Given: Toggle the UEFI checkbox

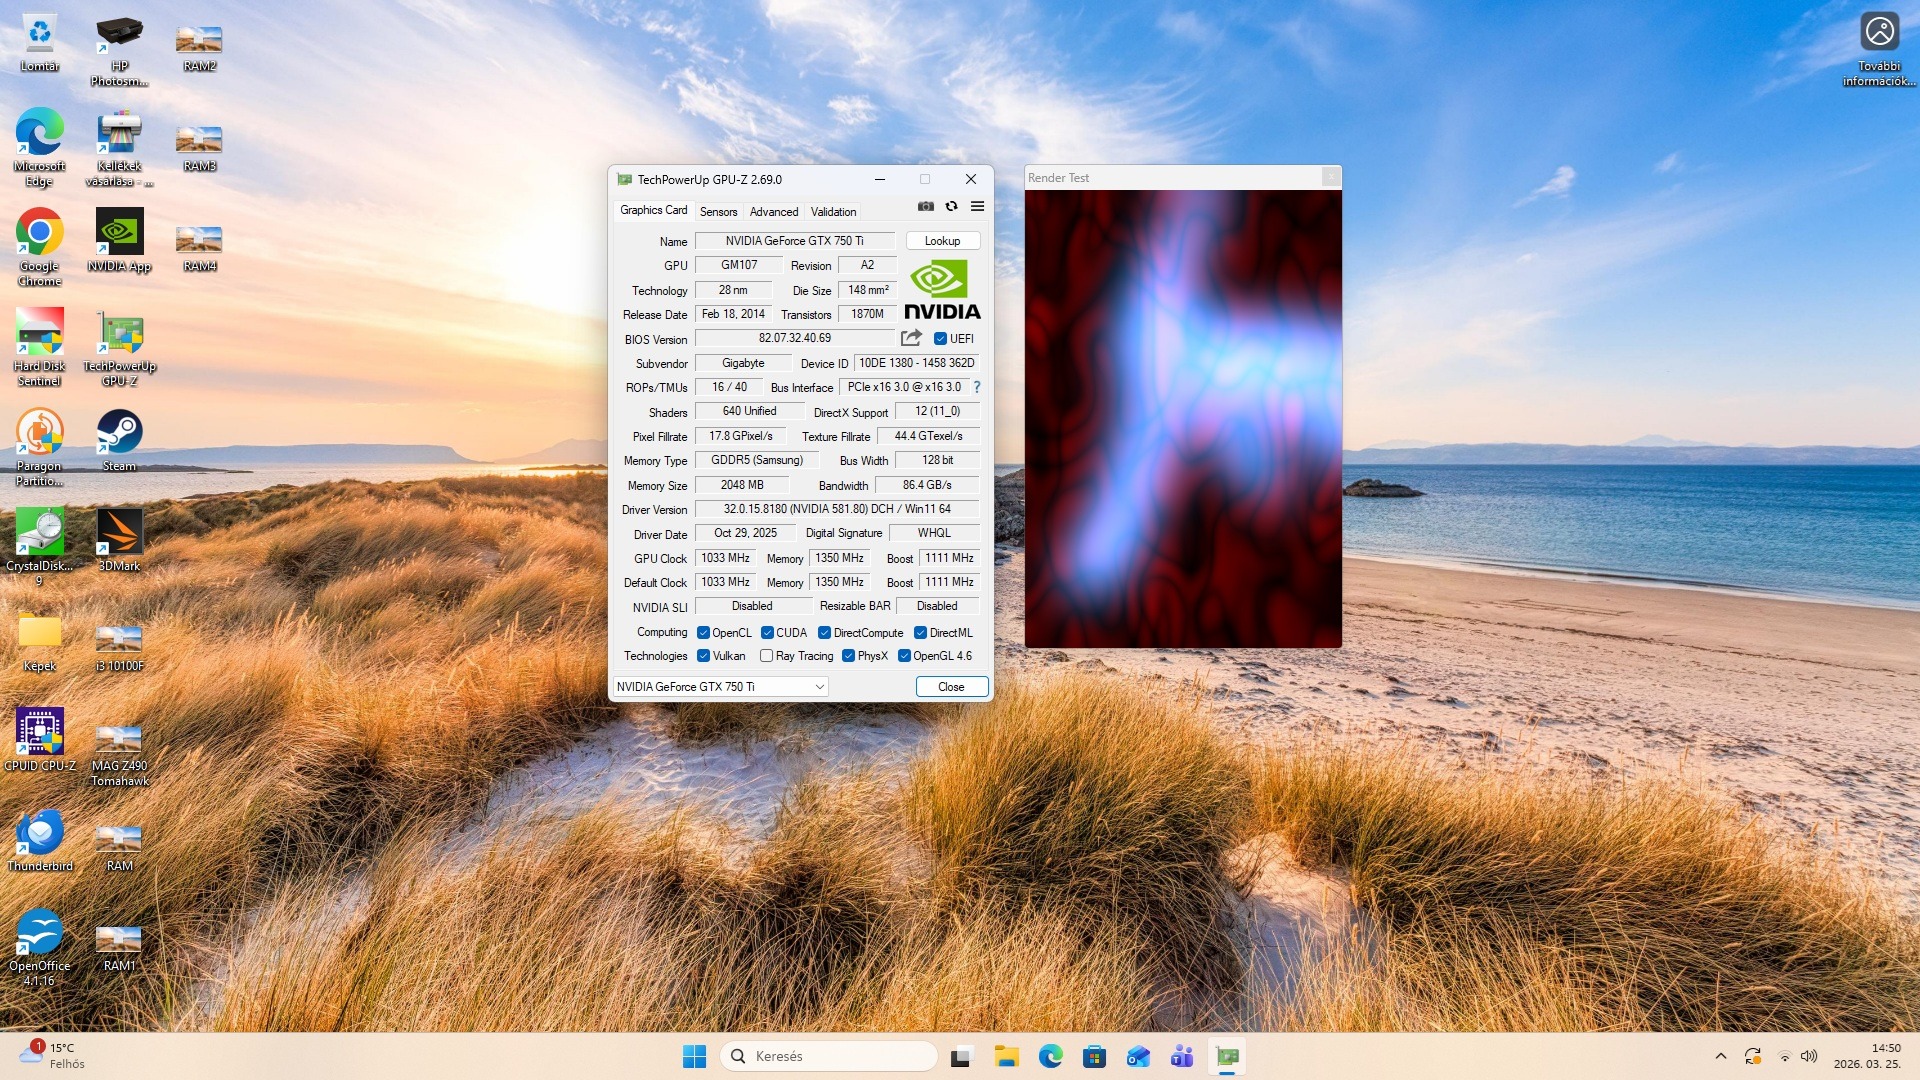Looking at the screenshot, I should (x=940, y=339).
